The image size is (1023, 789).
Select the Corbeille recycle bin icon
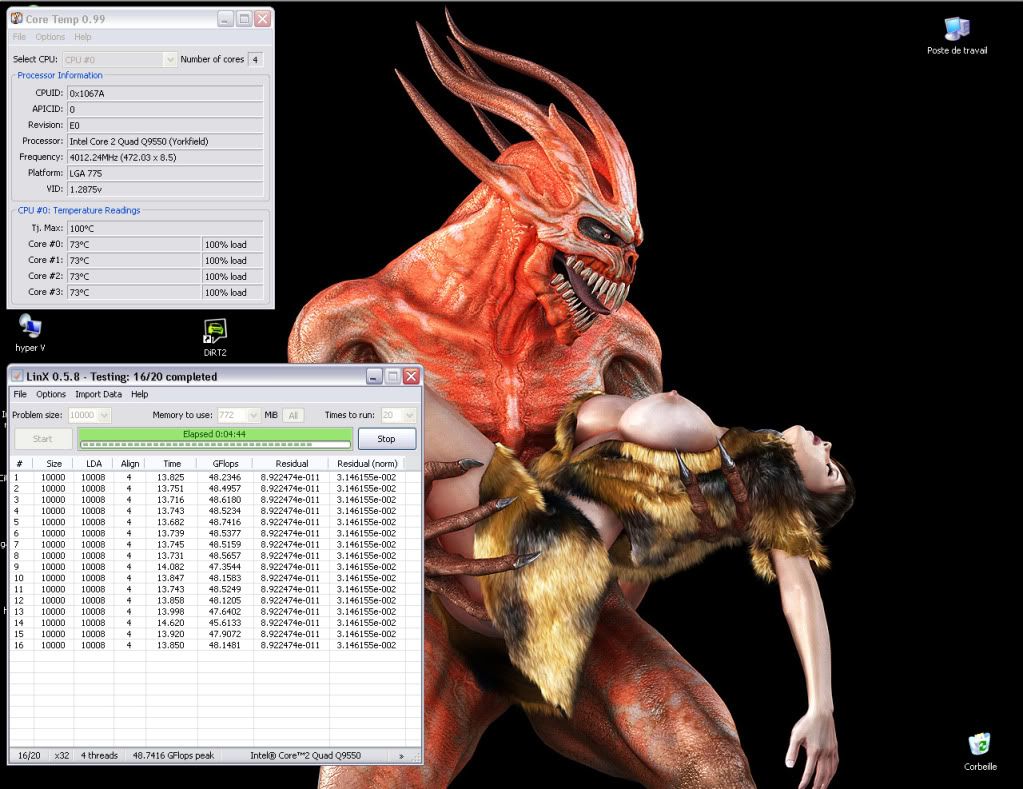[x=979, y=745]
